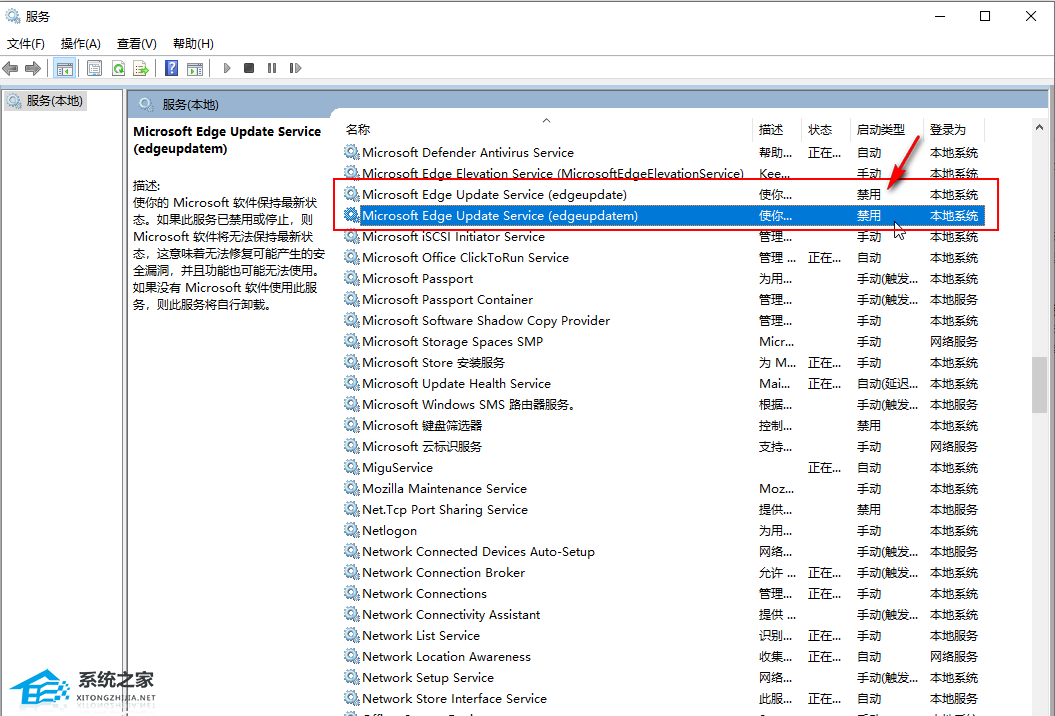Click the green Refresh toolbar icon

click(x=118, y=68)
